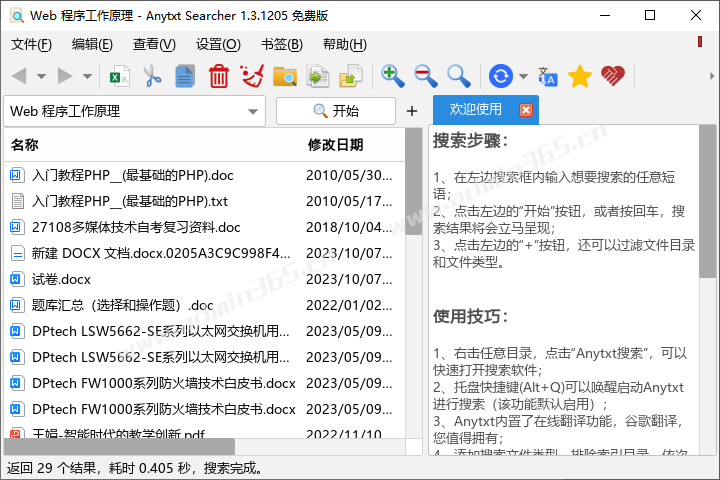The width and height of the screenshot is (720, 480).
Task: Click the yellow star bookmark icon
Action: point(580,76)
